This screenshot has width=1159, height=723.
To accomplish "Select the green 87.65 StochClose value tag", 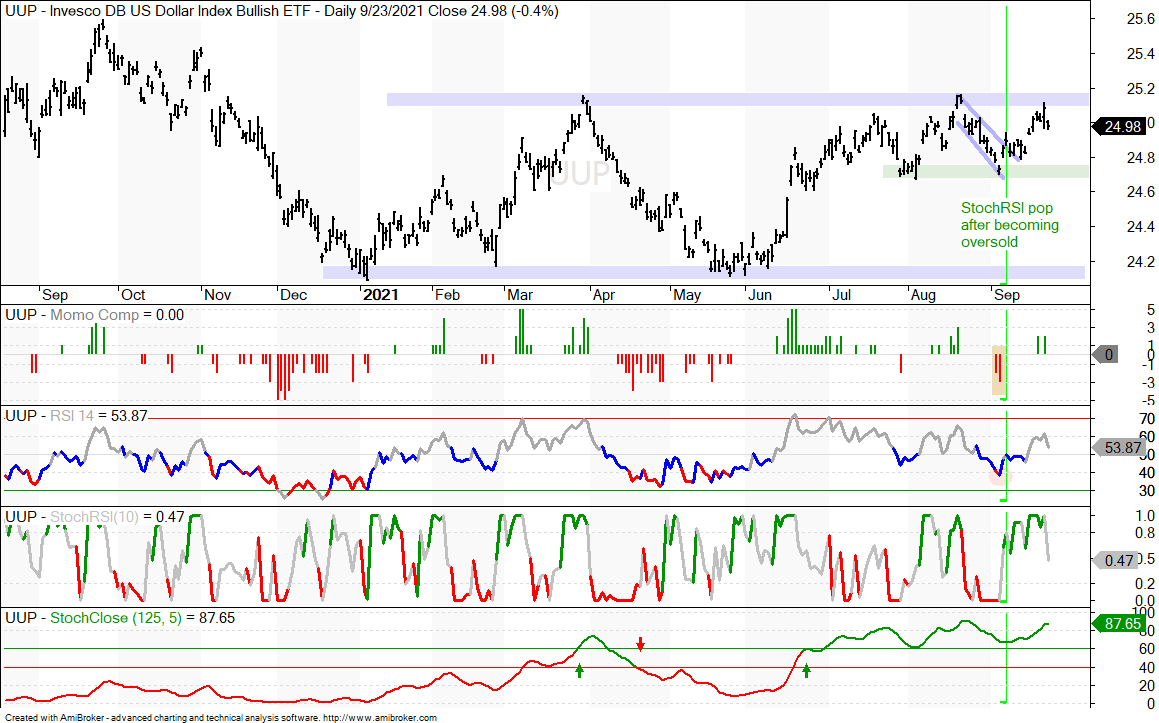I will coord(1121,624).
